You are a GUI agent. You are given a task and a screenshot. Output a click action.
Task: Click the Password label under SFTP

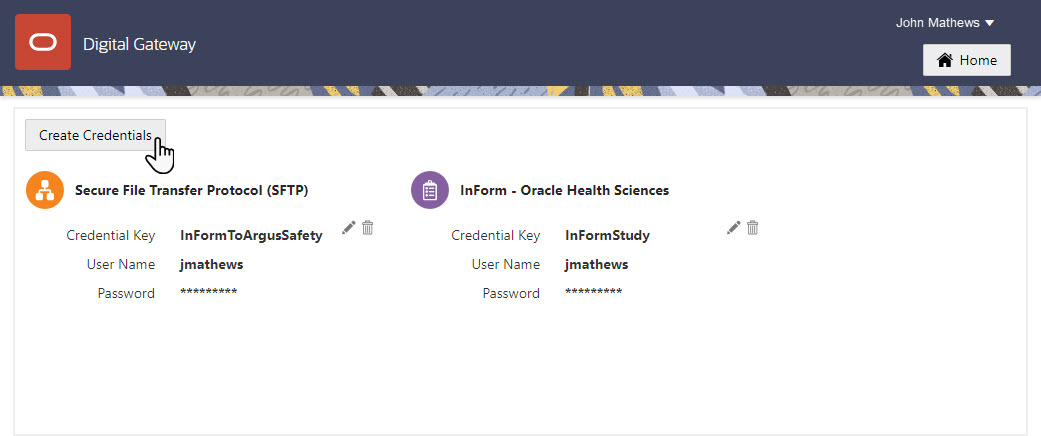[x=126, y=293]
